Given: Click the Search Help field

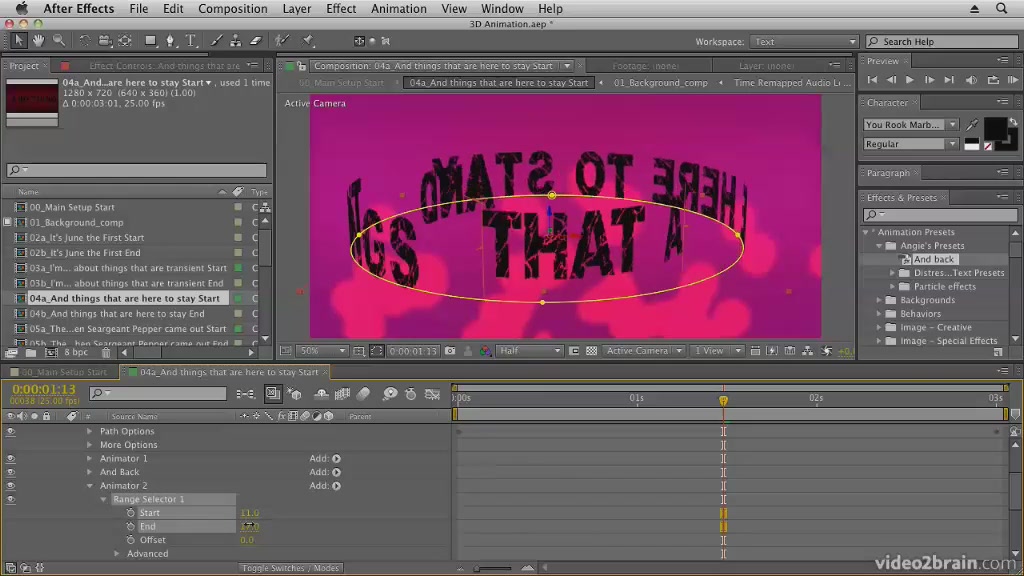Looking at the screenshot, I should 942,41.
